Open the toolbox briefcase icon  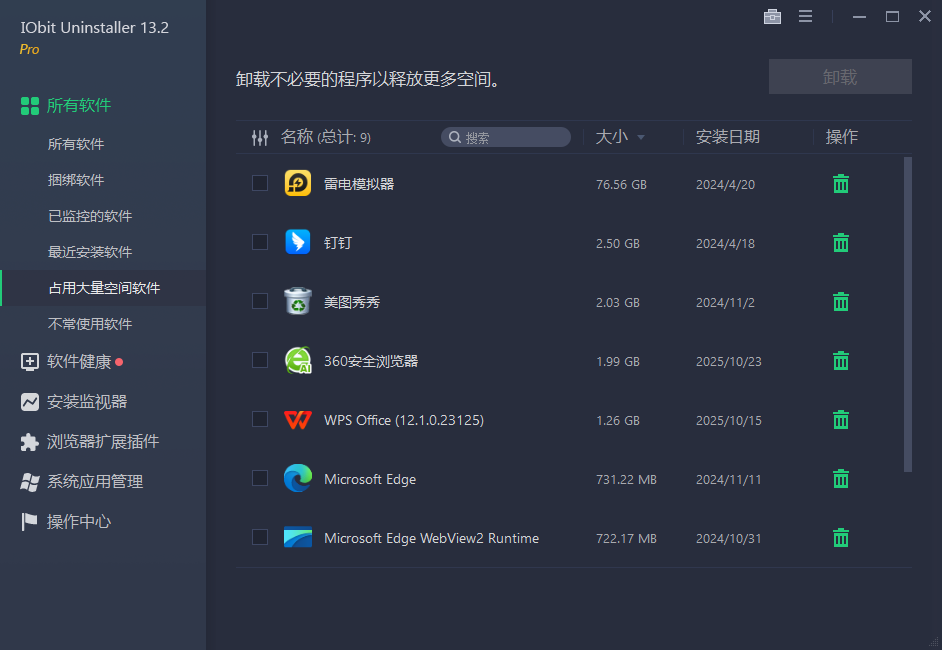772,17
